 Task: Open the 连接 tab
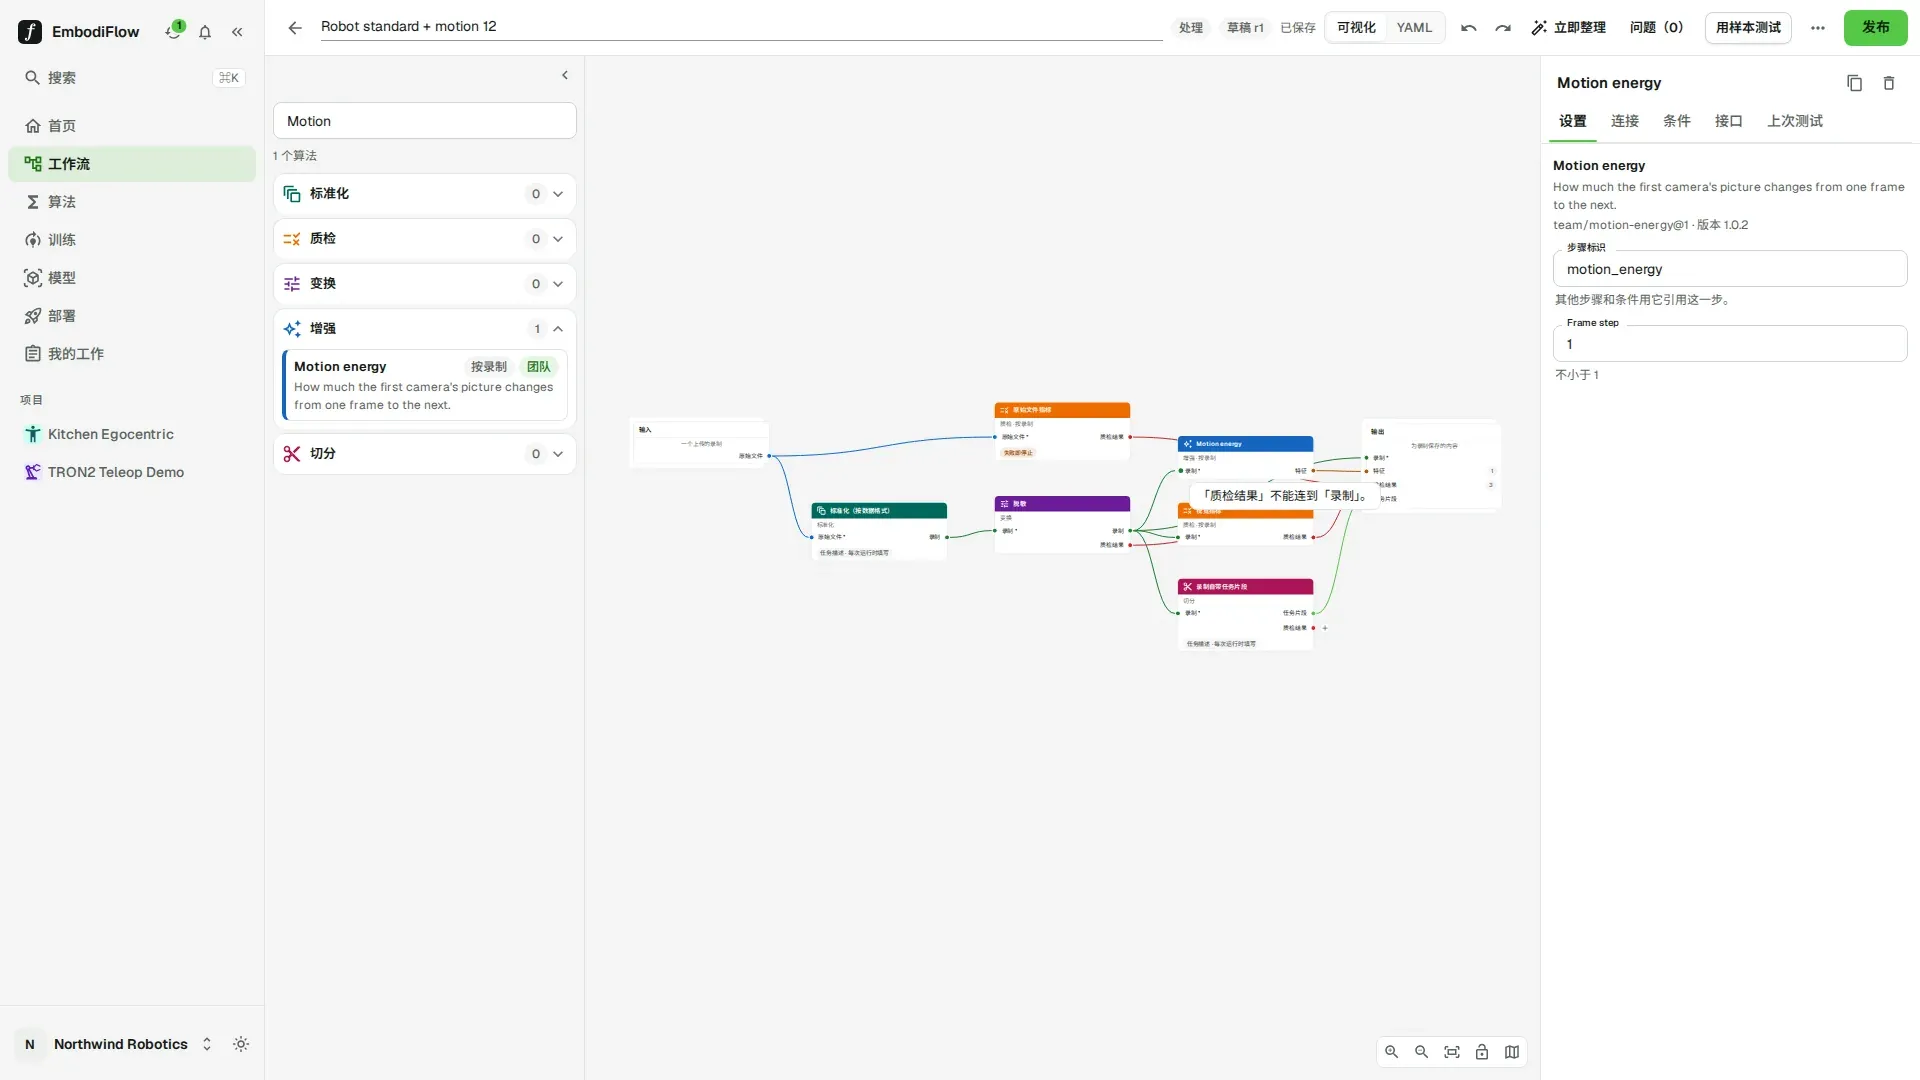tap(1625, 121)
